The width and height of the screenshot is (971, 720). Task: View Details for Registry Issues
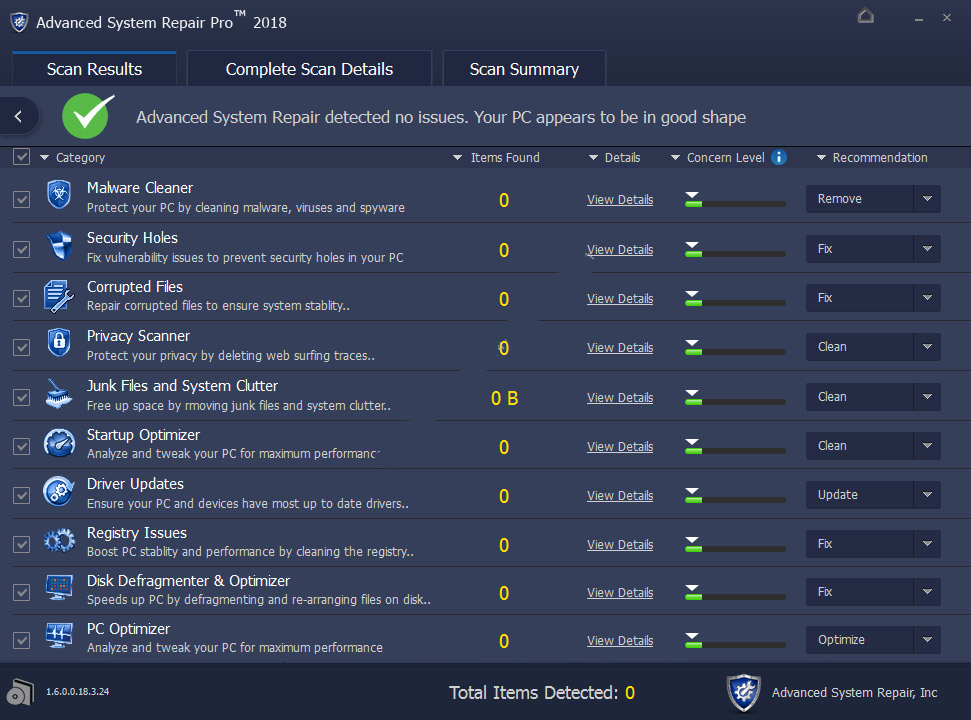pyautogui.click(x=620, y=544)
